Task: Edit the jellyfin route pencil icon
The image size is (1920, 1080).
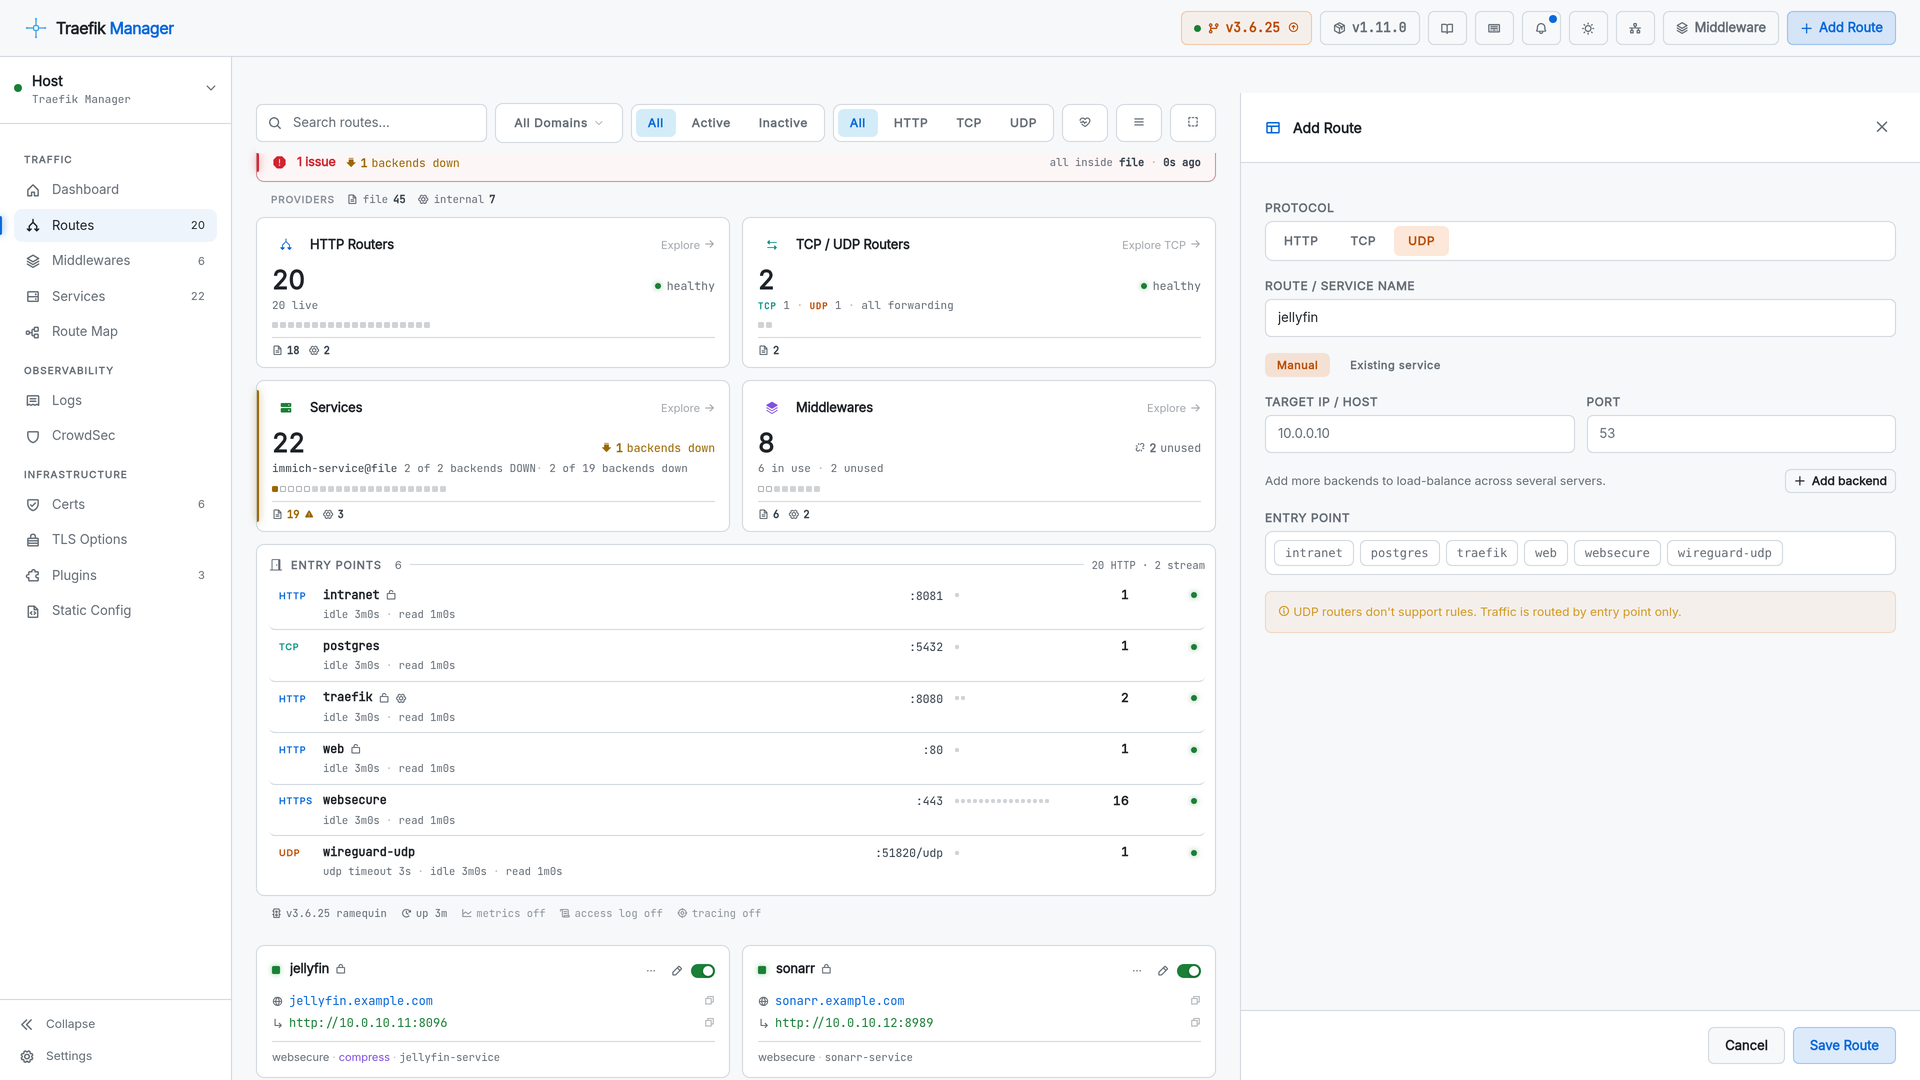Action: [677, 971]
